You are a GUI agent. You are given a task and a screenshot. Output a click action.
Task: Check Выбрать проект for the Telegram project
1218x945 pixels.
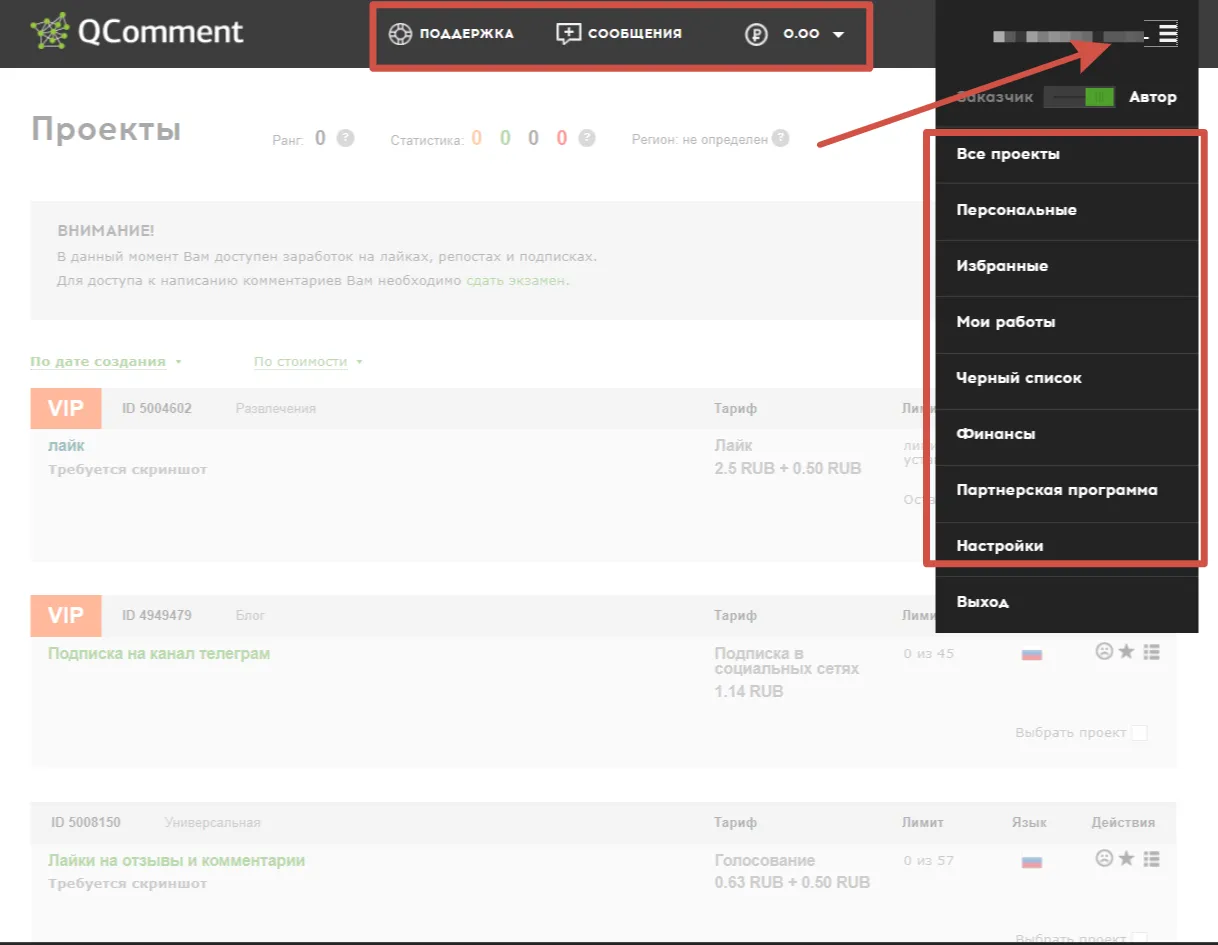point(1138,733)
